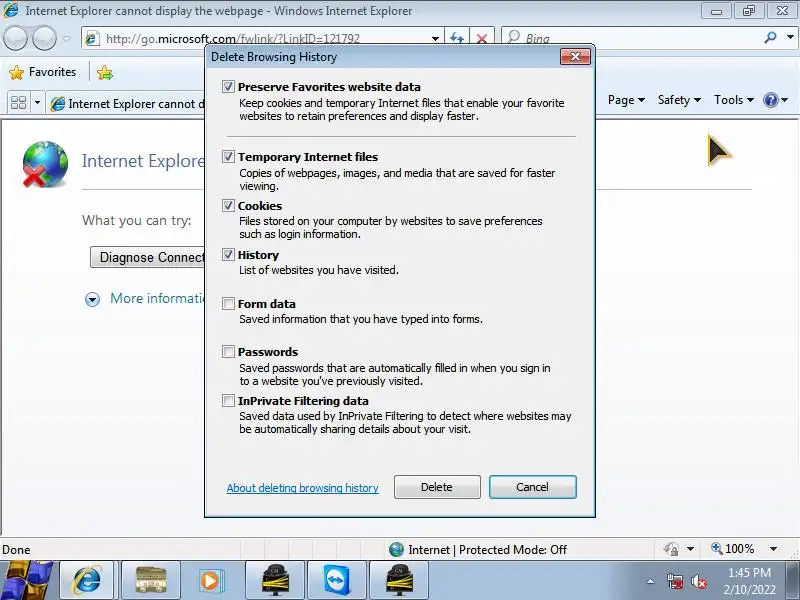Click Diagnose Connection Problems button
This screenshot has height=600, width=800.
tap(148, 257)
